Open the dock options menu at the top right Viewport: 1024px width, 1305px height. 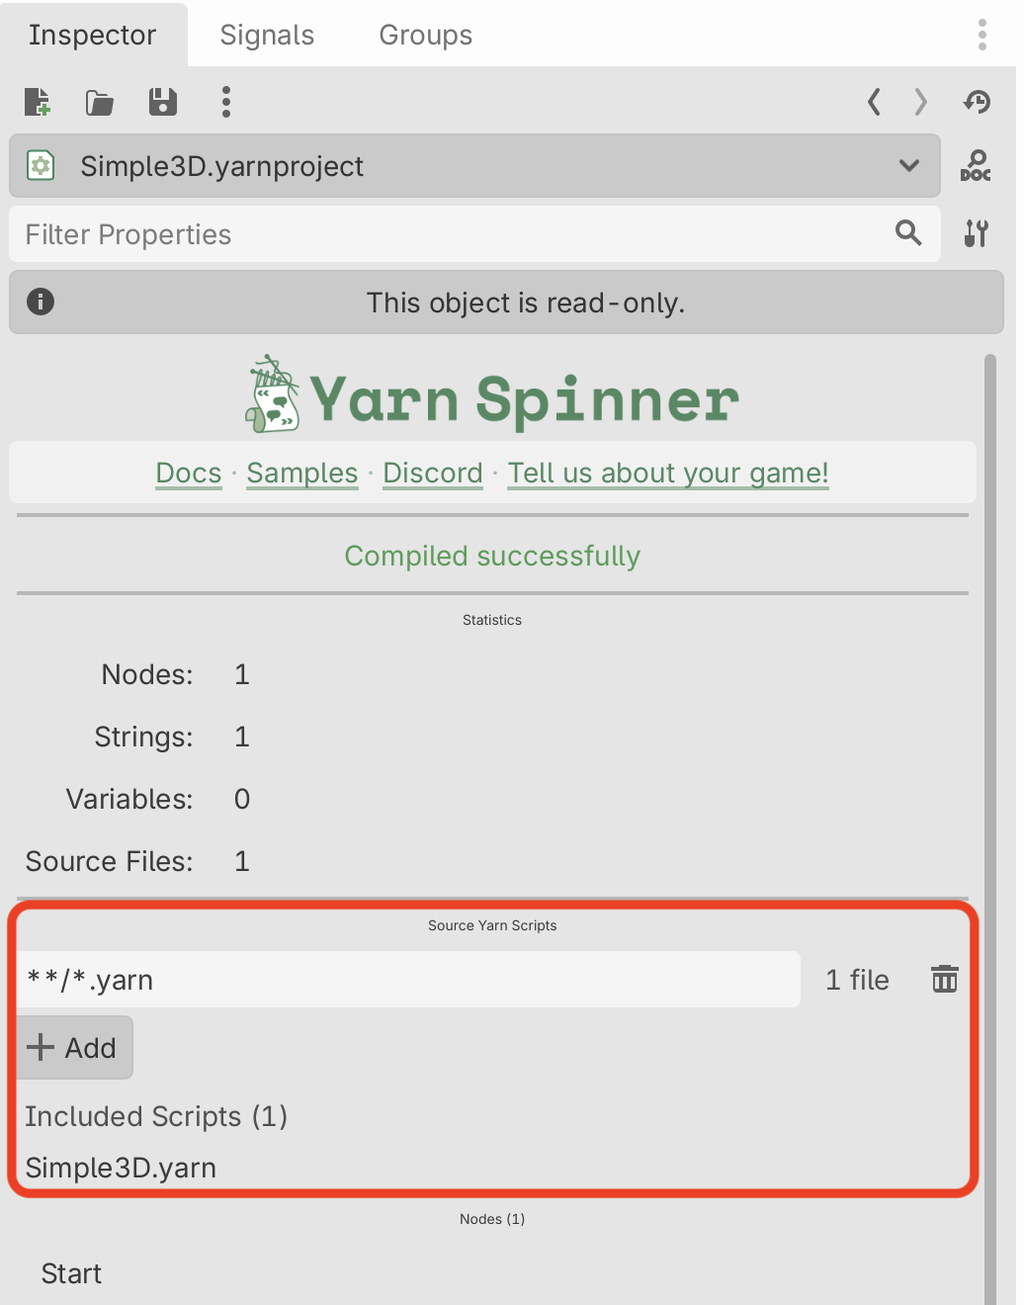pos(982,35)
